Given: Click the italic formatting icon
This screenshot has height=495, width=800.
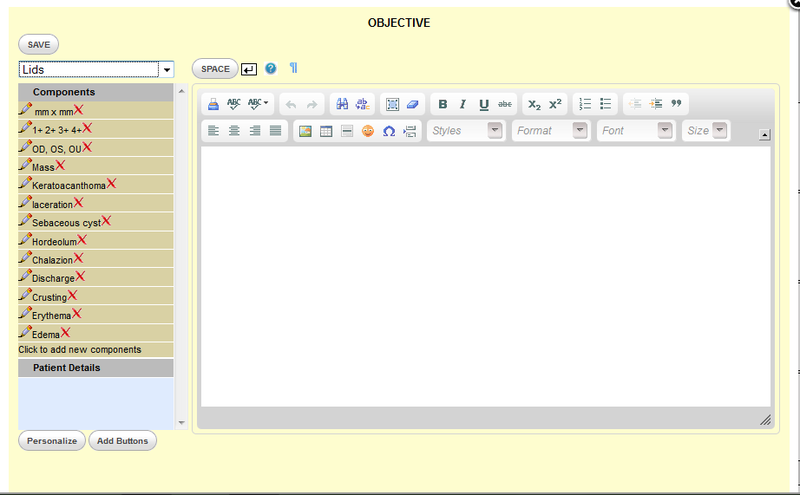Looking at the screenshot, I should (x=463, y=104).
